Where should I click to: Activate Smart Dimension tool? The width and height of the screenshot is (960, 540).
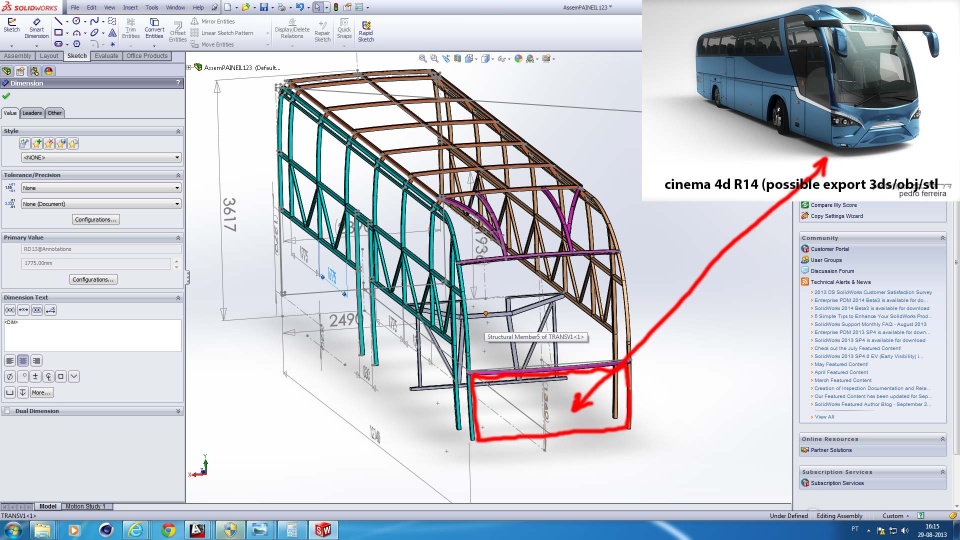click(36, 28)
